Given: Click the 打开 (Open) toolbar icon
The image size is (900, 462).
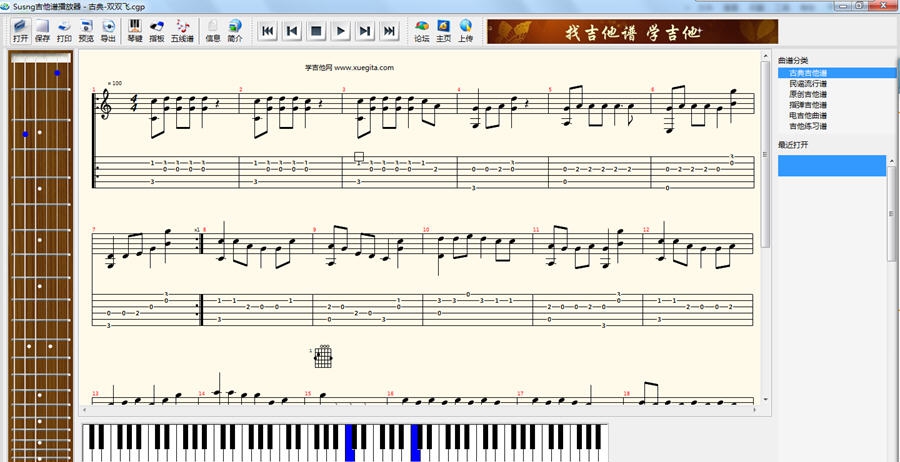Looking at the screenshot, I should pos(21,31).
